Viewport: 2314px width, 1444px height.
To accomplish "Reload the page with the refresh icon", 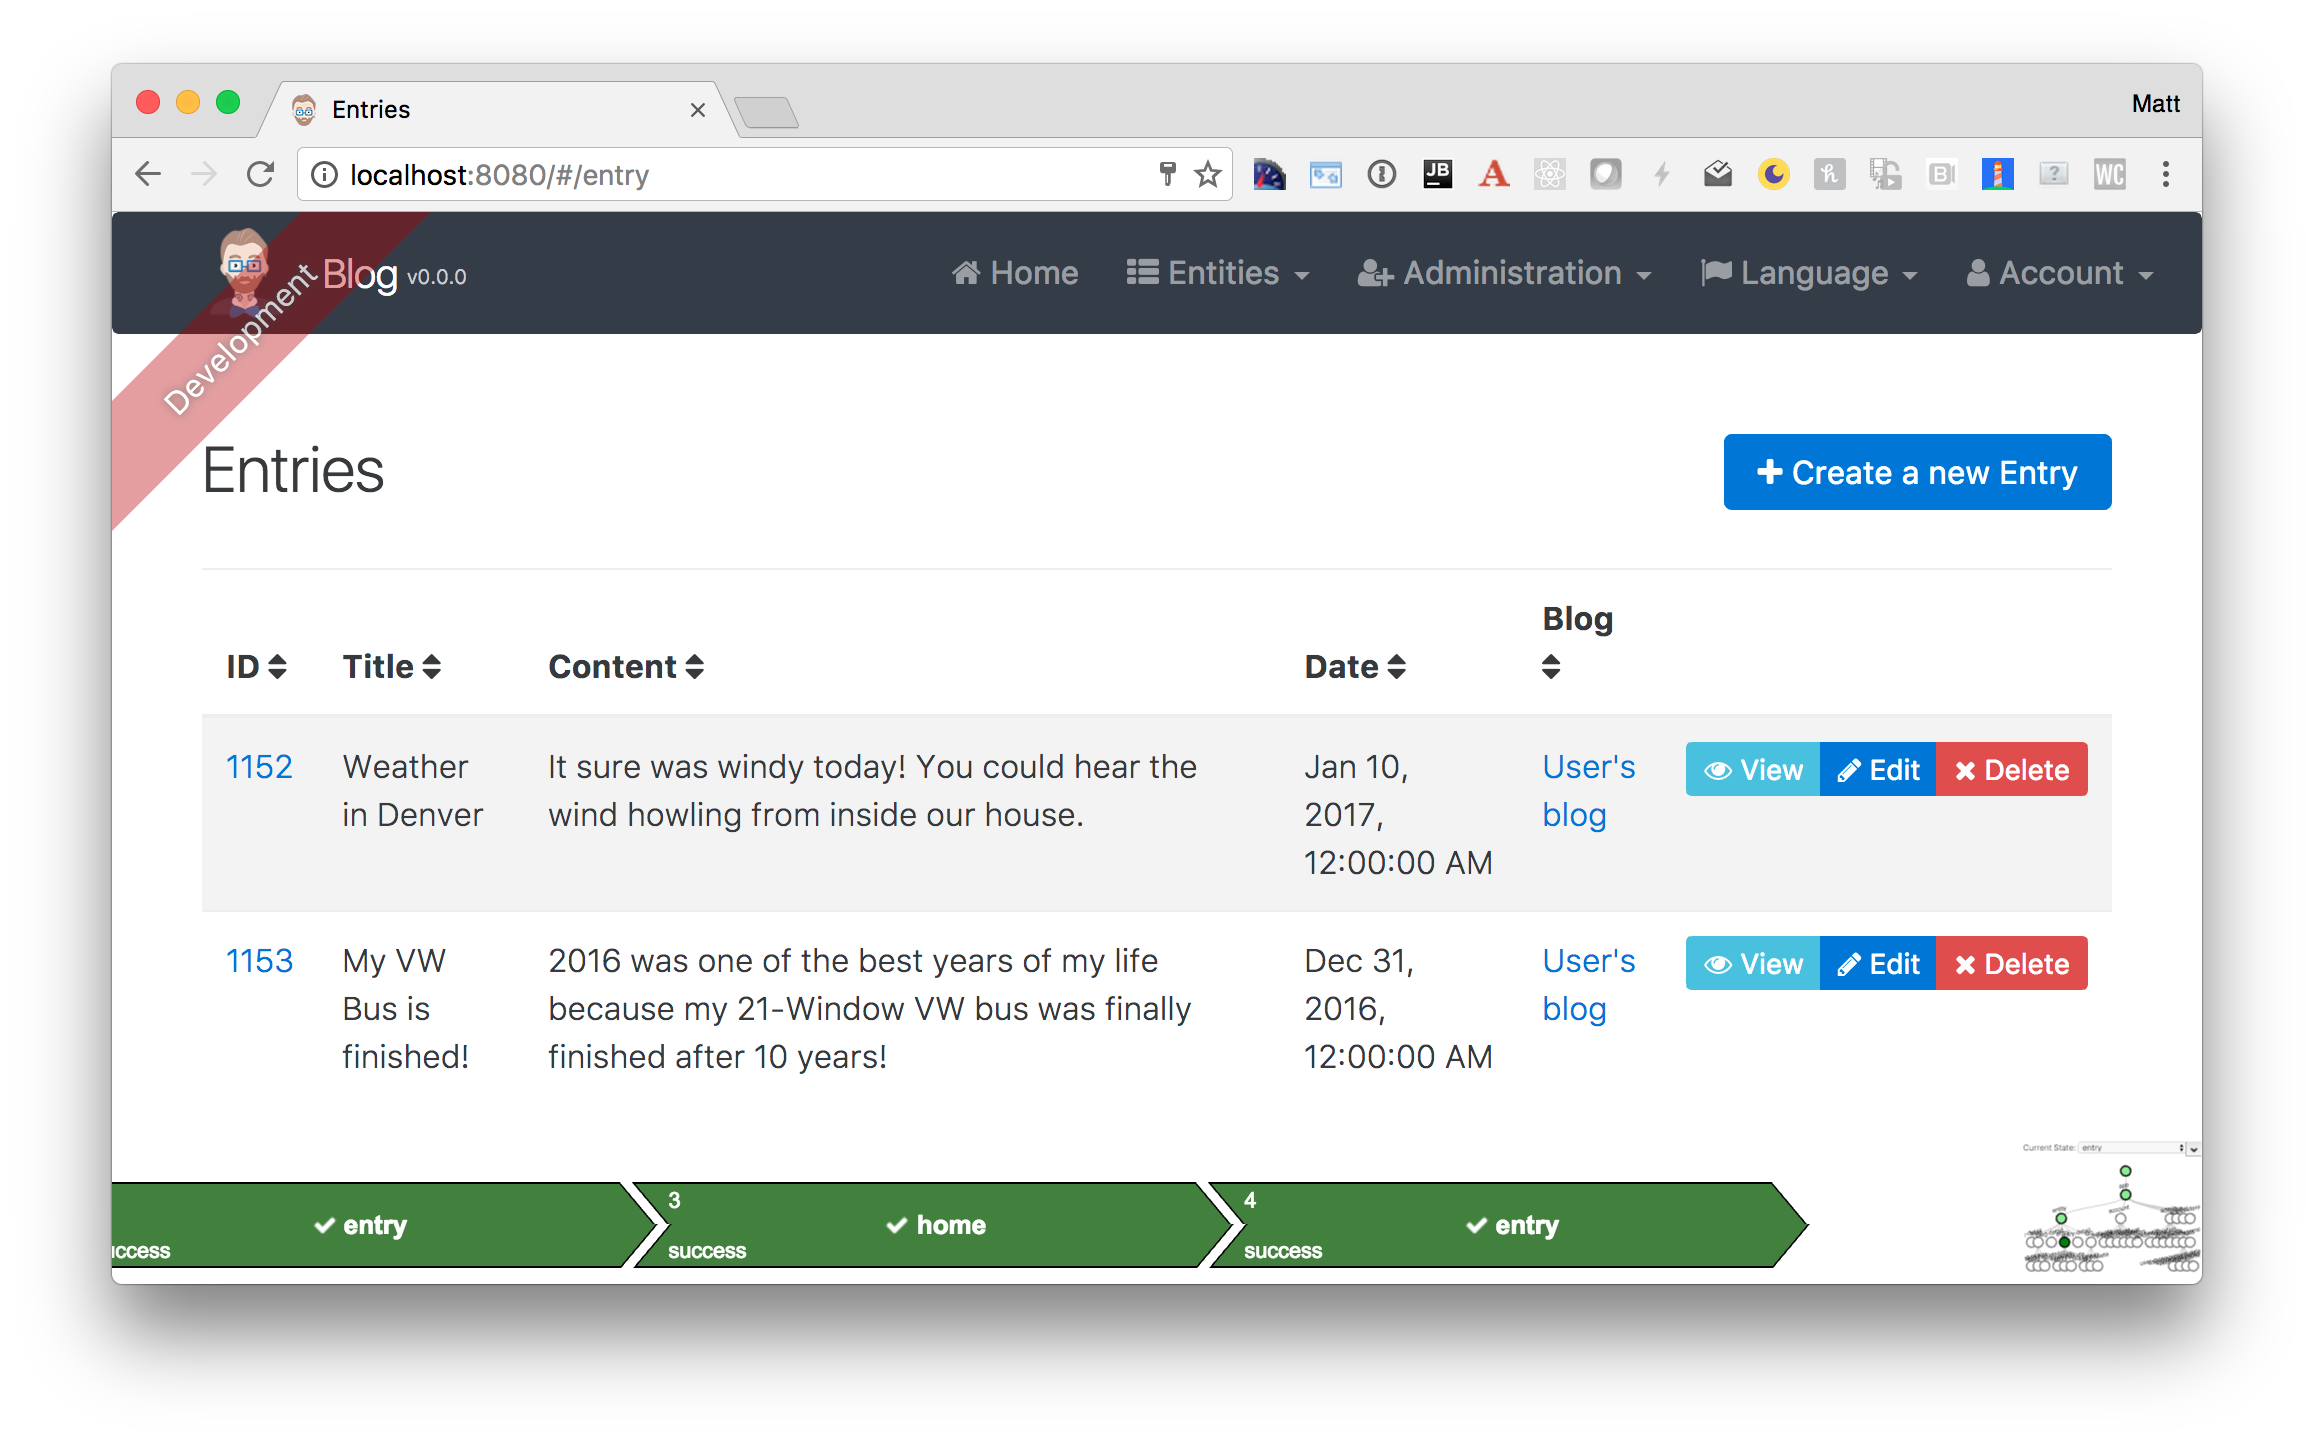I will 261,175.
